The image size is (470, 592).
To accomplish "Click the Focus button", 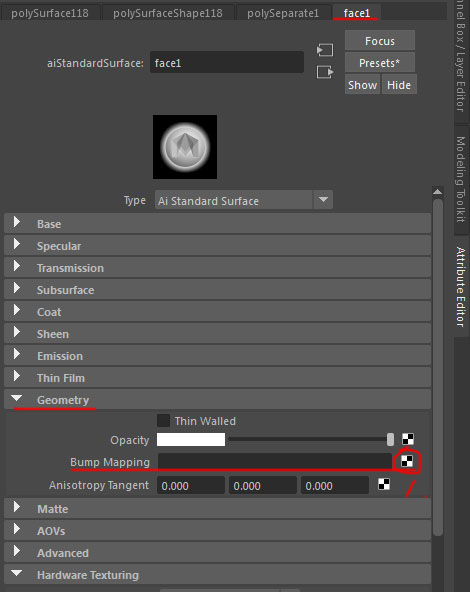I will tap(380, 40).
